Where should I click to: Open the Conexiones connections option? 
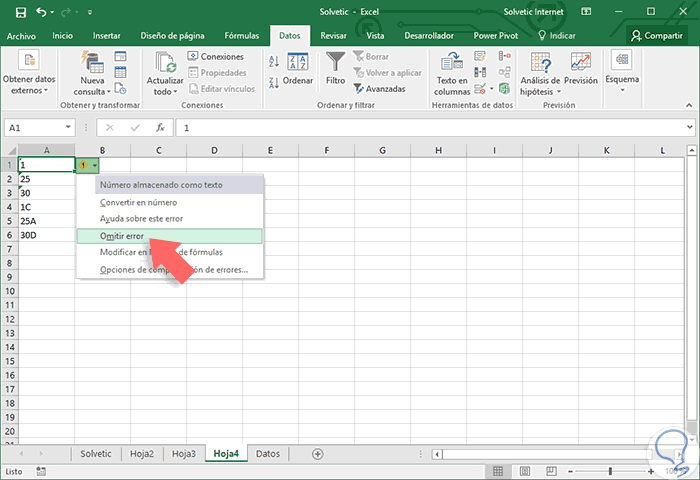[215, 56]
